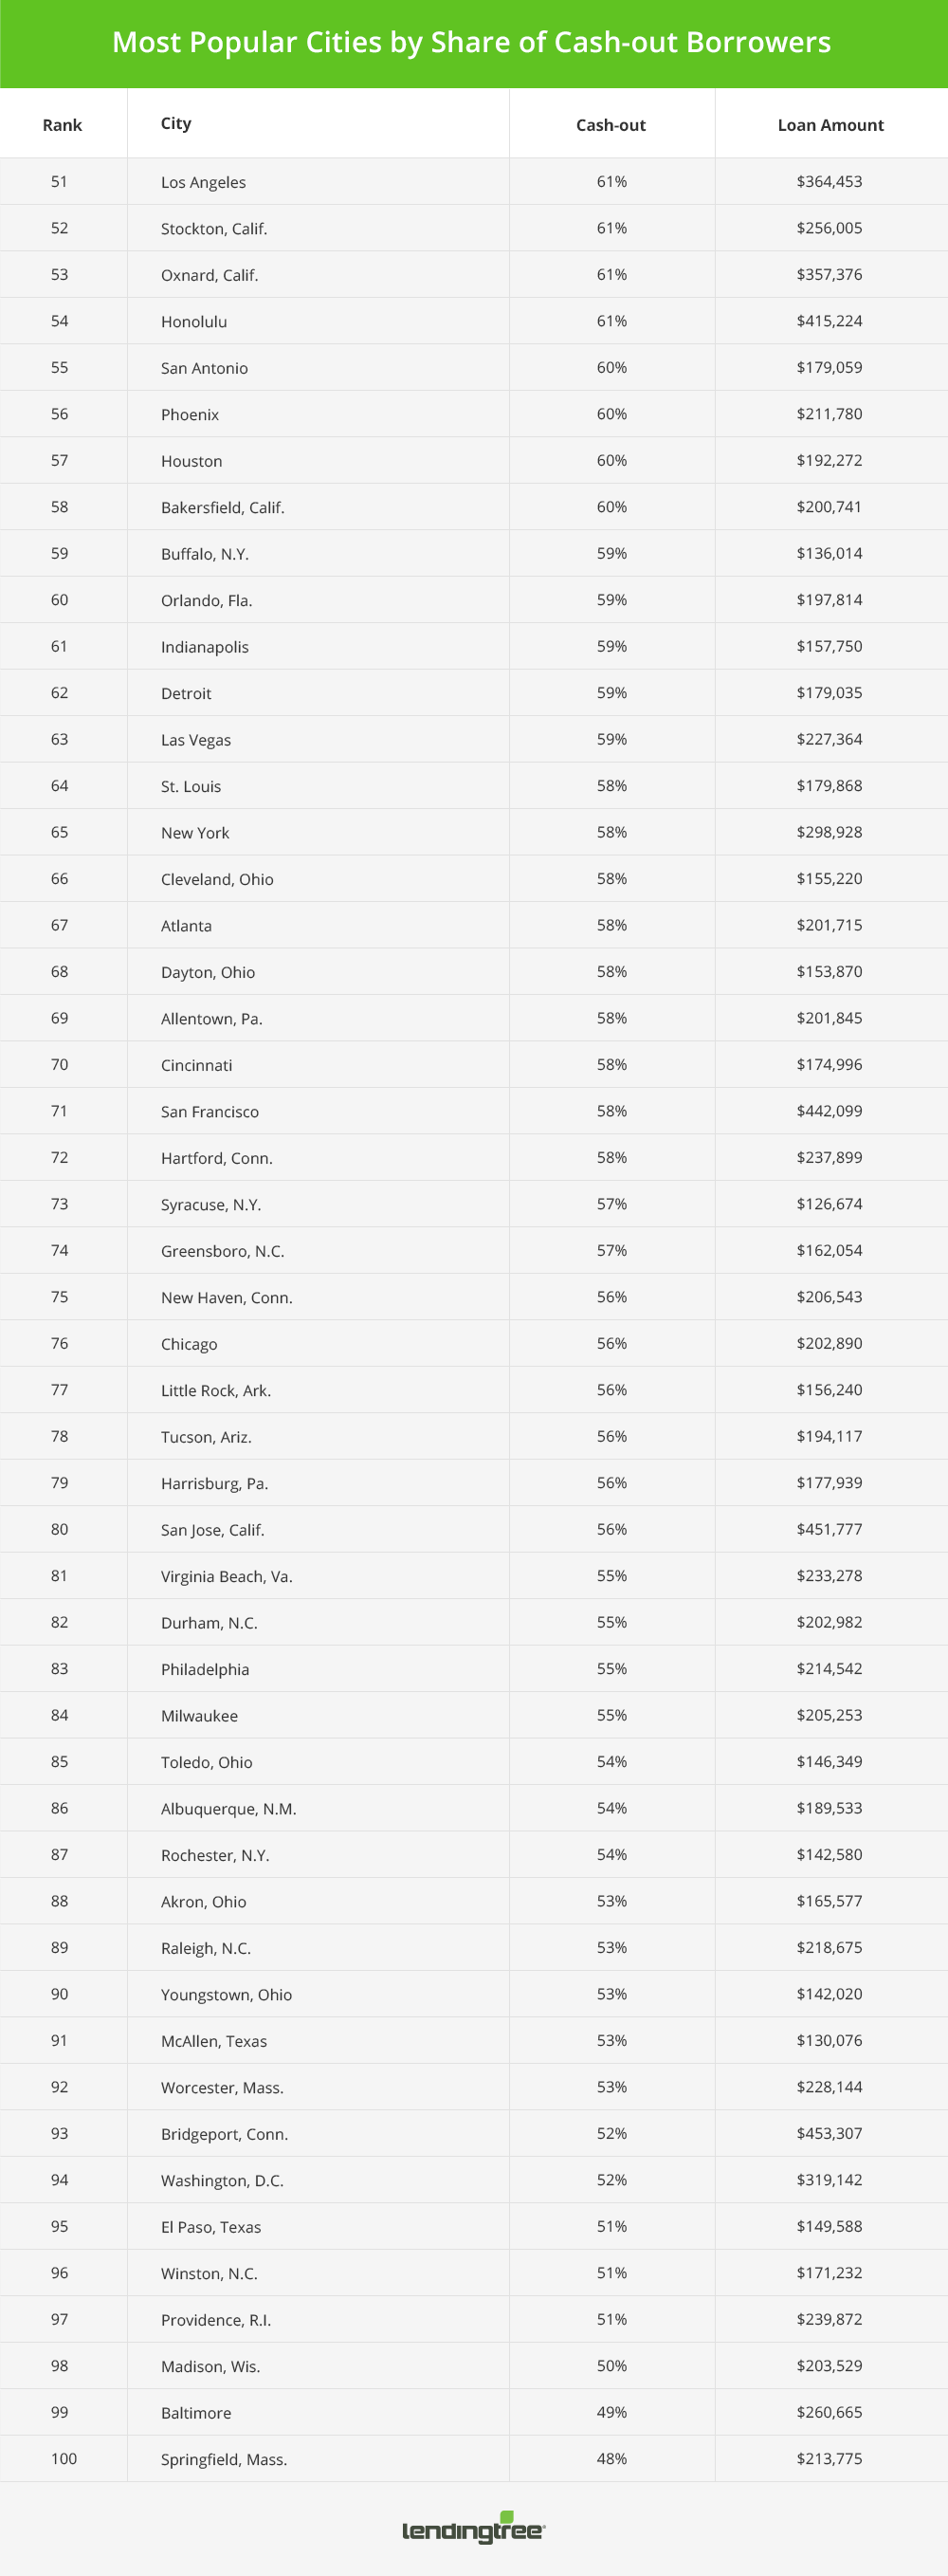Click Honolulu's loan amount $415,224
Viewport: 948px width, 2576px height.
[829, 321]
